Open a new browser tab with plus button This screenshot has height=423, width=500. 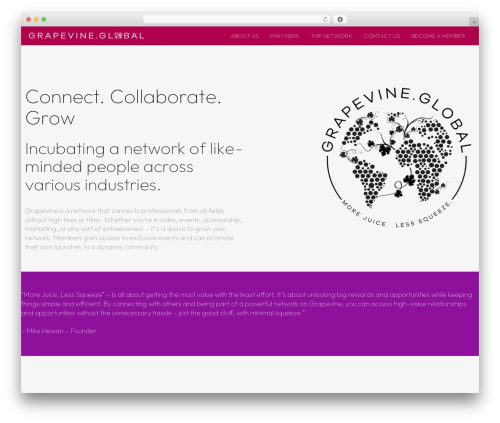point(474,22)
